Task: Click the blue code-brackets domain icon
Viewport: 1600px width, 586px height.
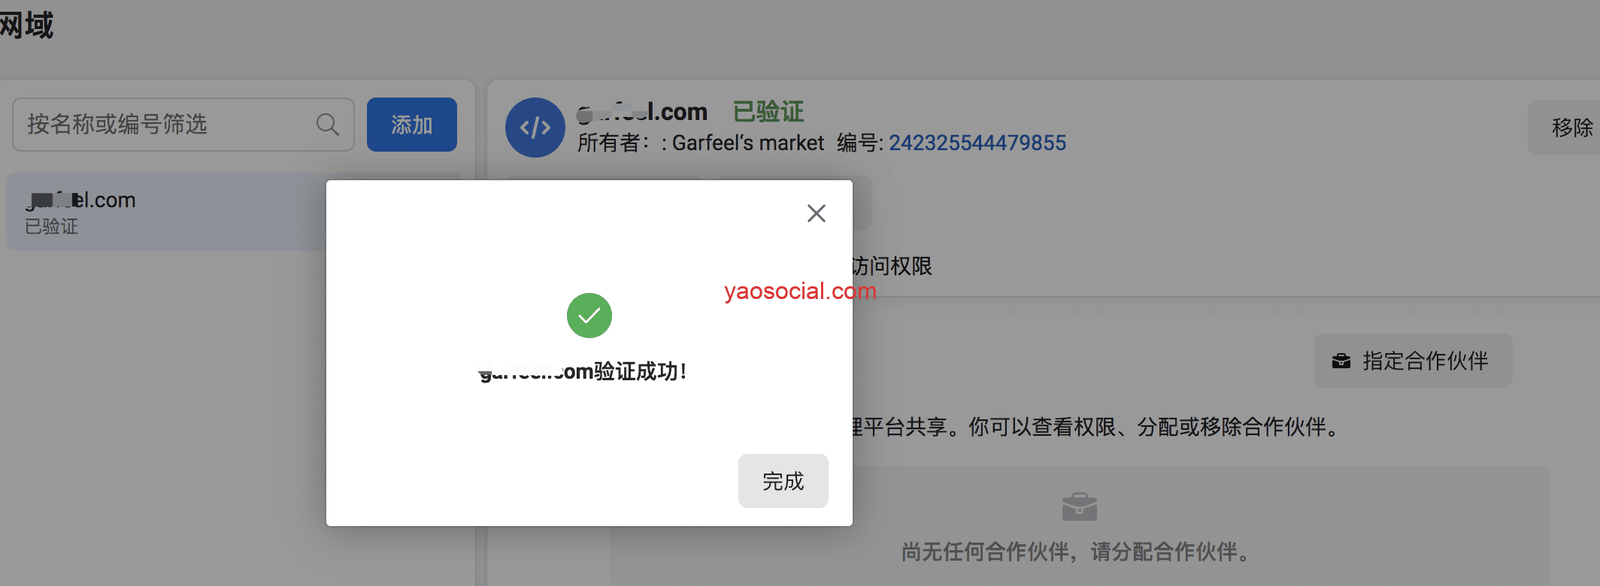Action: (x=535, y=128)
